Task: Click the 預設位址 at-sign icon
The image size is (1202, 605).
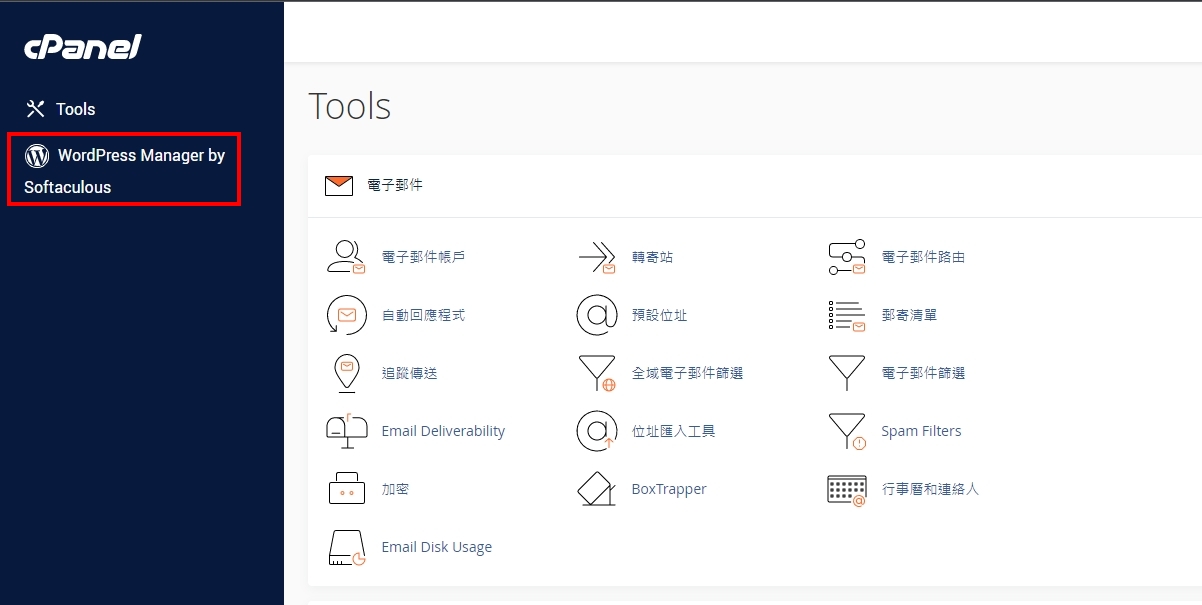Action: point(597,315)
